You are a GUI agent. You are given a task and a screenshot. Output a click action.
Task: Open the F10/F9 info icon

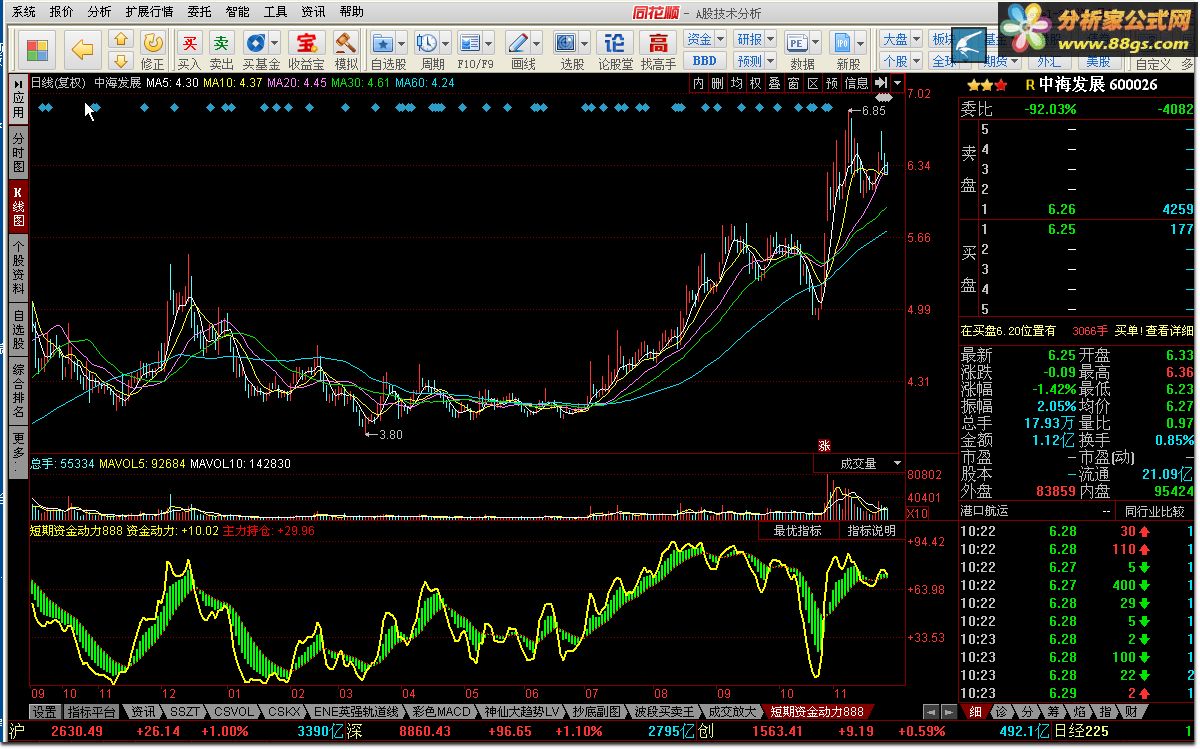click(469, 43)
